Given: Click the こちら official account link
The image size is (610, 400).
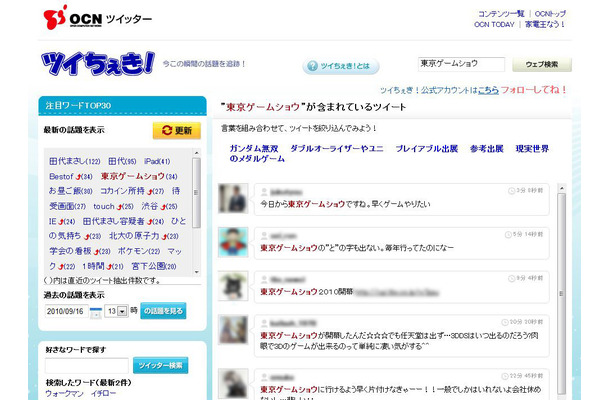Looking at the screenshot, I should pyautogui.click(x=488, y=89).
